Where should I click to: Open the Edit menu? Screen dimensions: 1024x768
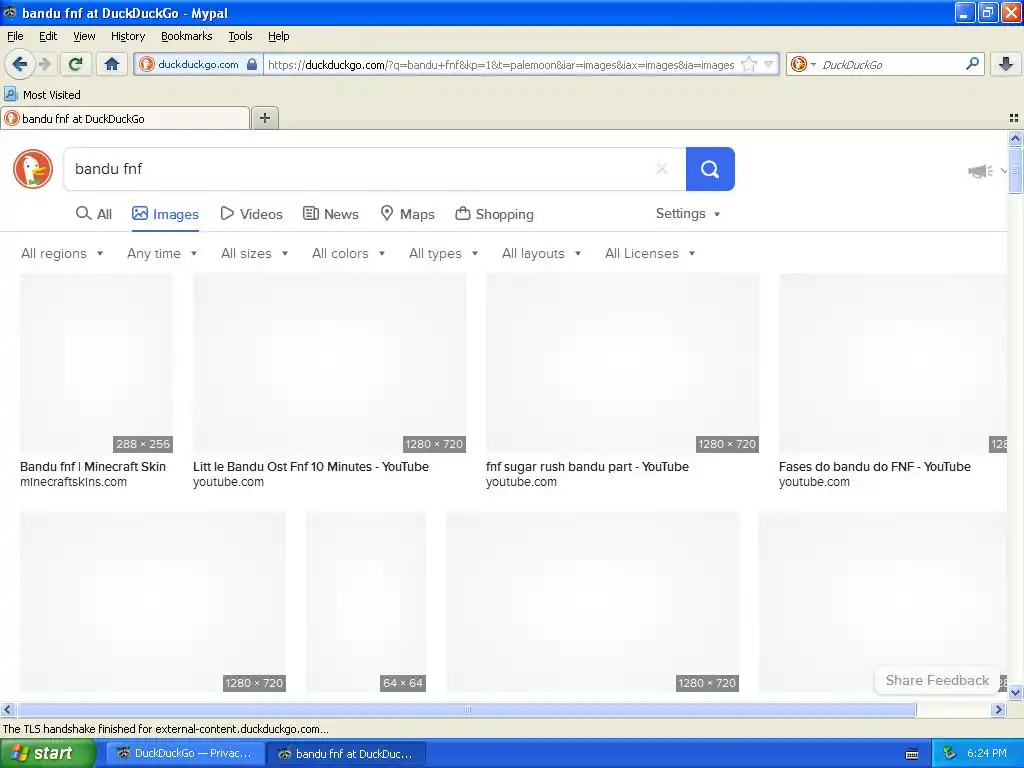click(48, 36)
